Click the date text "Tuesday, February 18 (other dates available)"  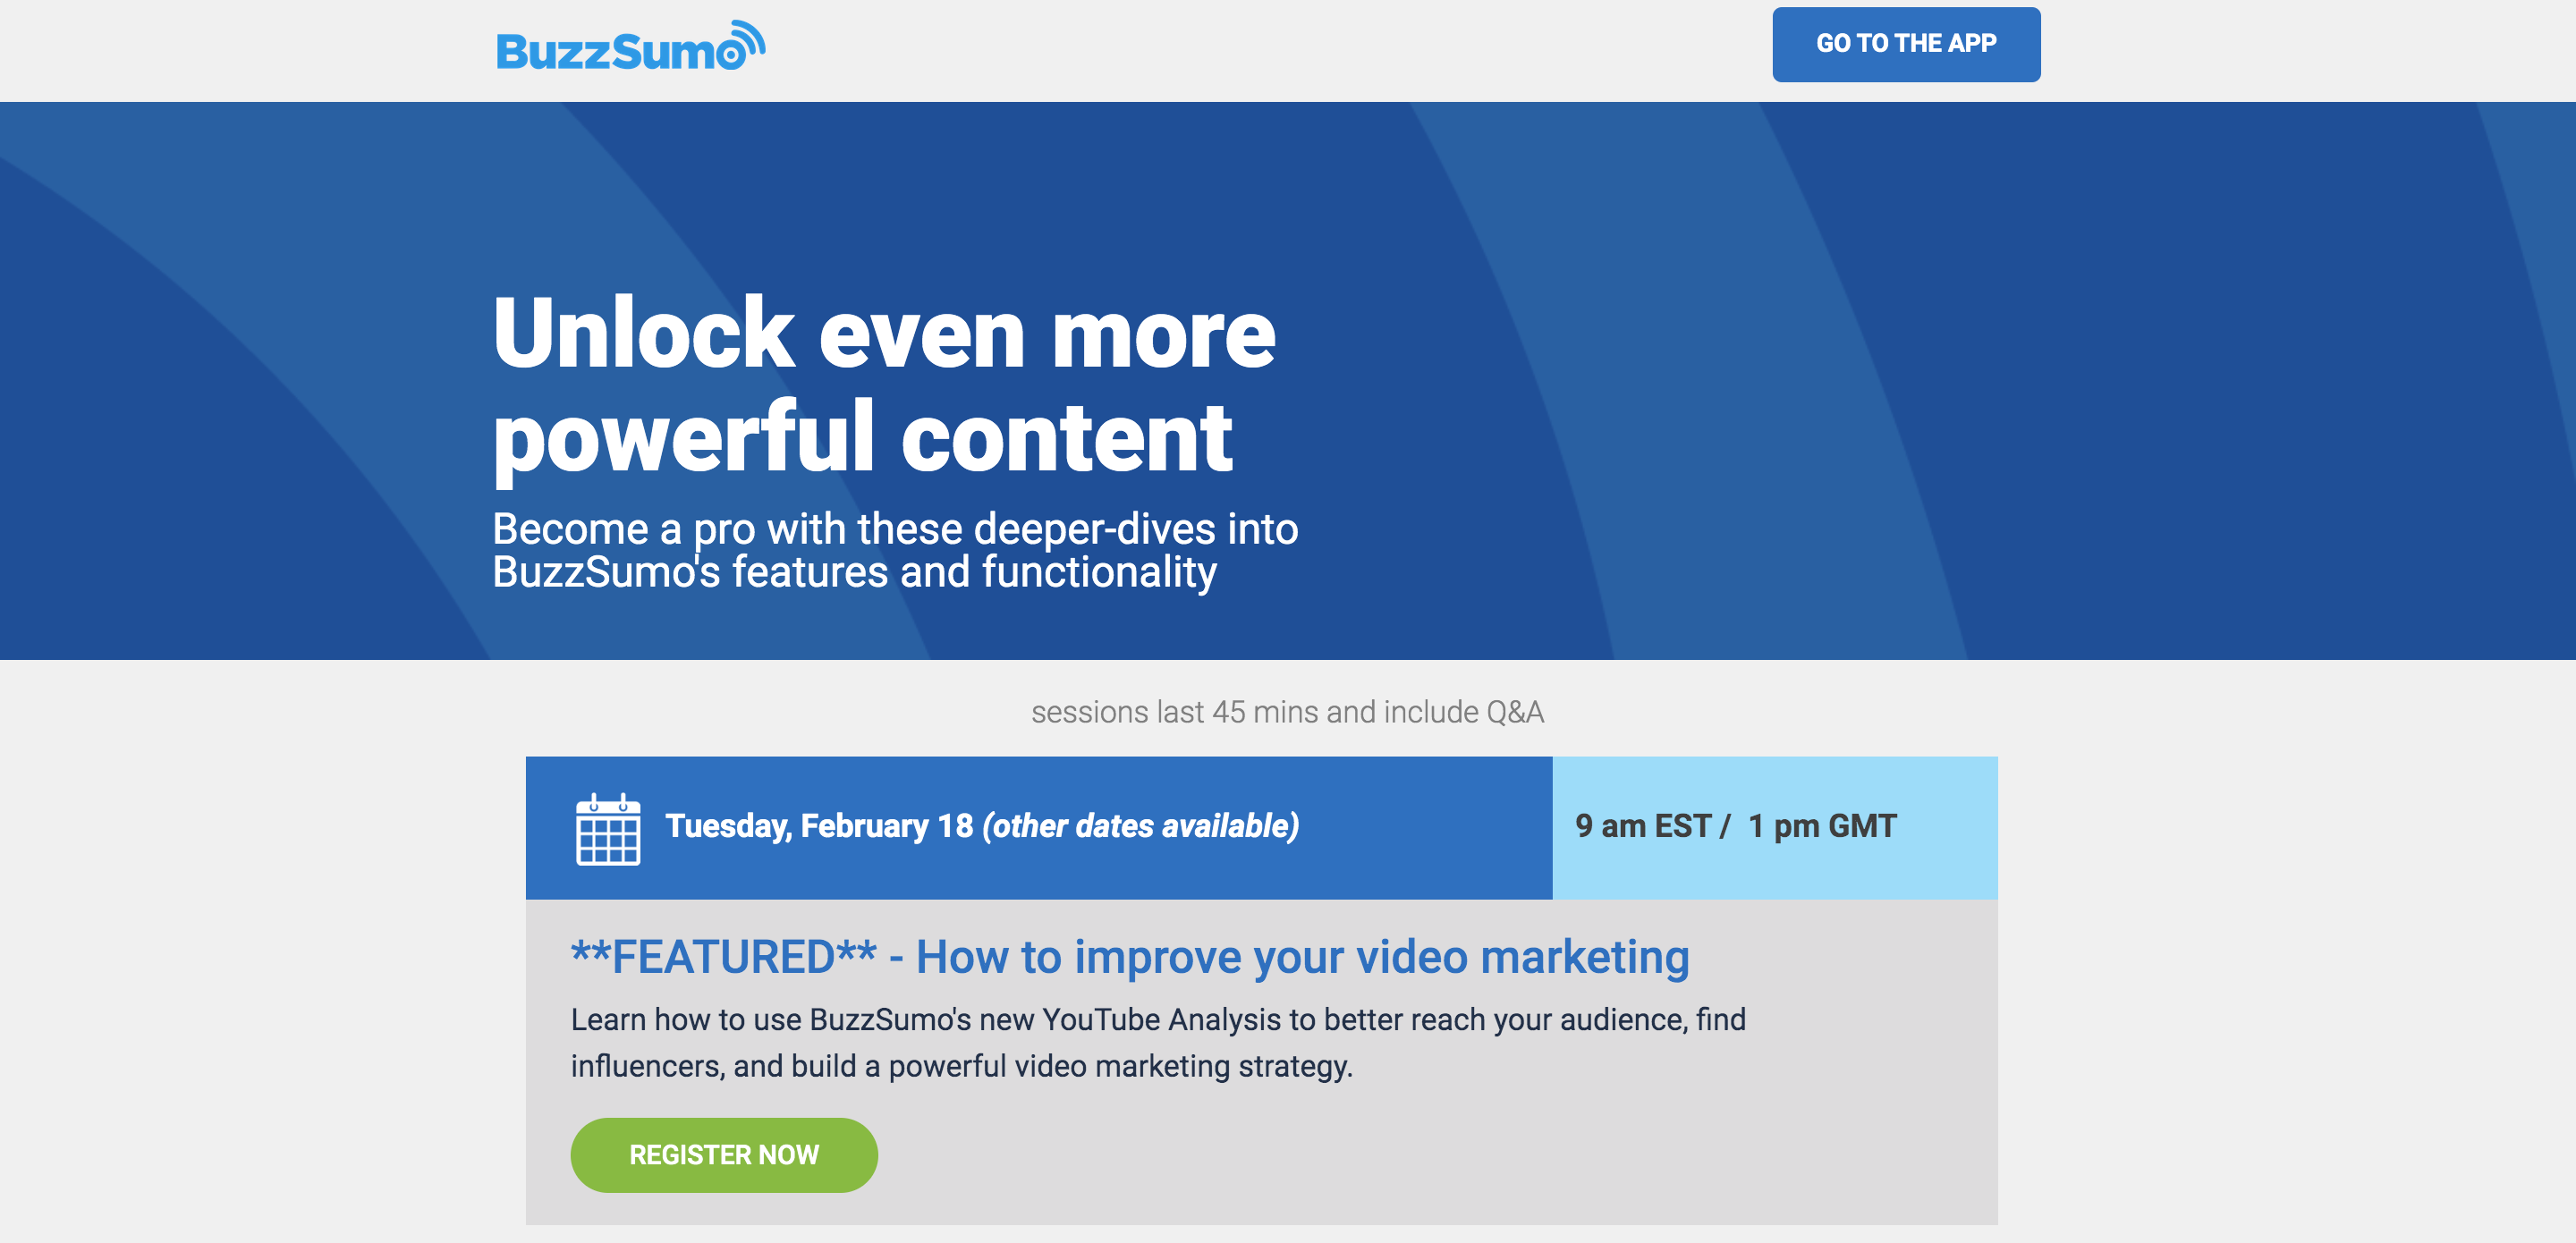pos(982,826)
